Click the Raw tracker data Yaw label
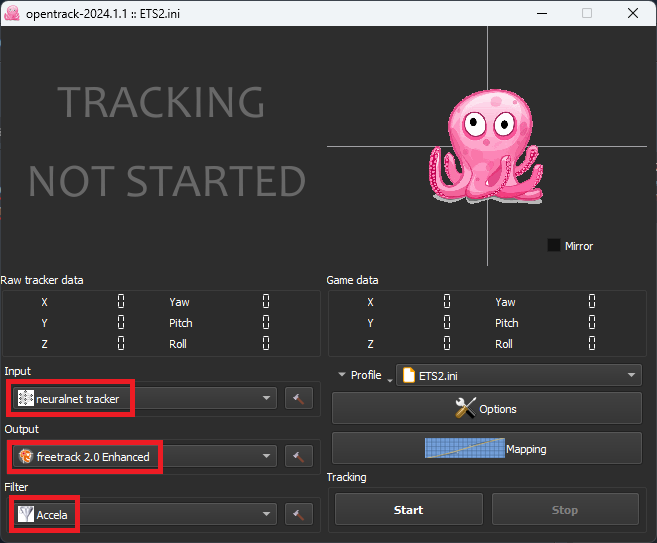Screen dimensions: 657x543 pyautogui.click(x=179, y=302)
